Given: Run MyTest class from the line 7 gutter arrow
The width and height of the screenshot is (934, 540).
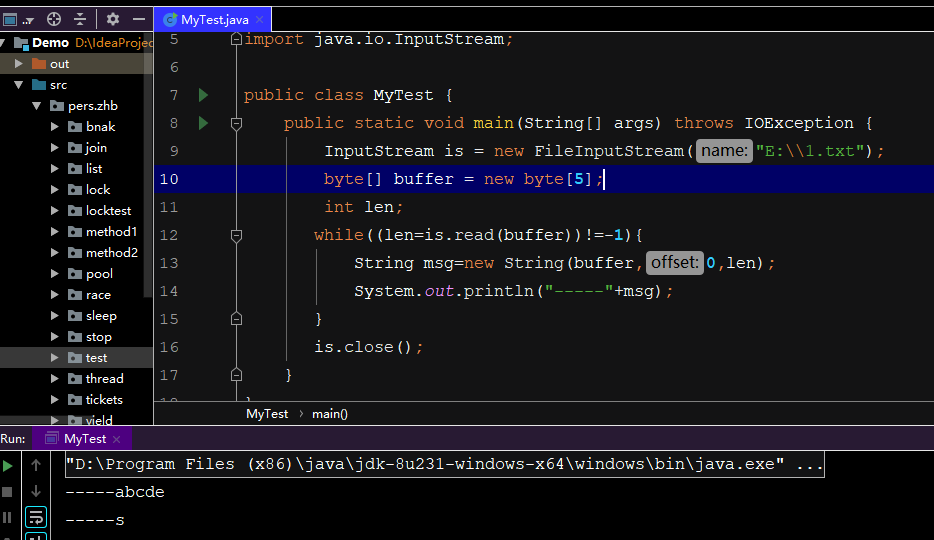Looking at the screenshot, I should pos(203,95).
